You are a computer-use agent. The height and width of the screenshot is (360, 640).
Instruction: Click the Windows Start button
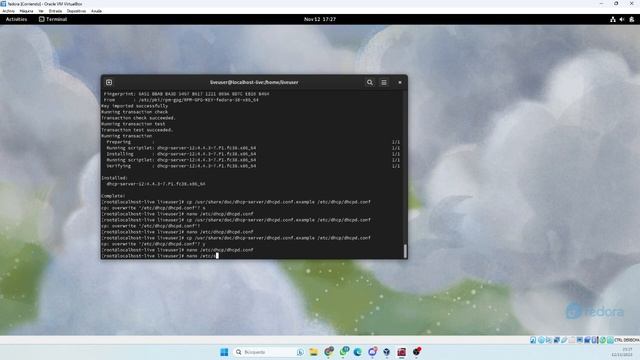click(x=224, y=352)
